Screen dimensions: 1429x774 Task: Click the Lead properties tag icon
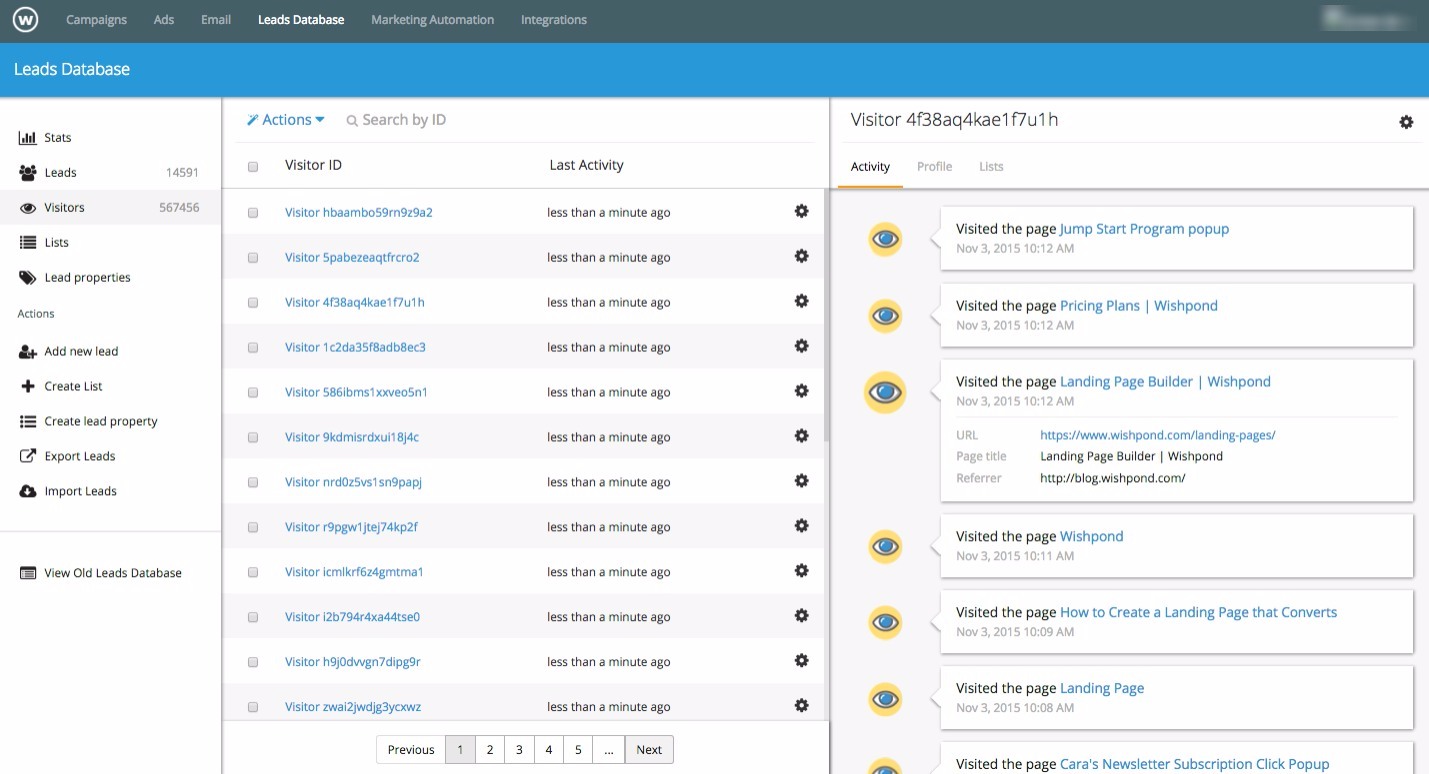click(28, 278)
